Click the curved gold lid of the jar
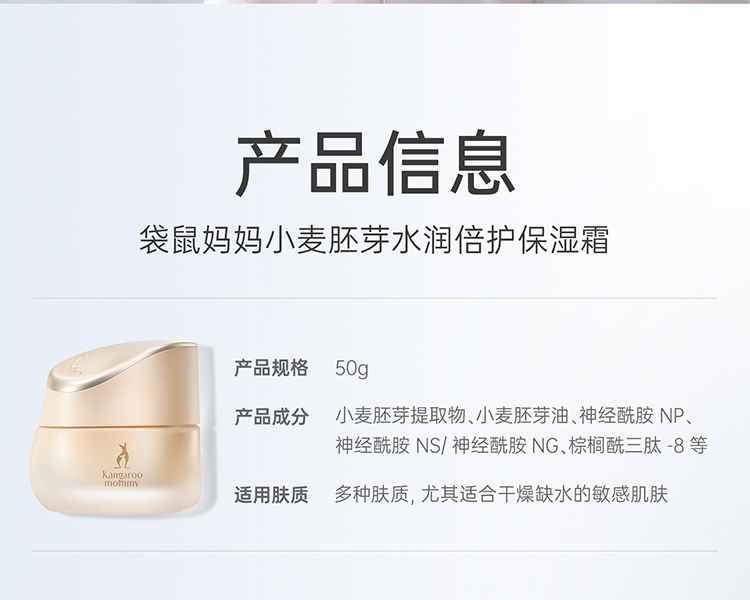 click(122, 383)
